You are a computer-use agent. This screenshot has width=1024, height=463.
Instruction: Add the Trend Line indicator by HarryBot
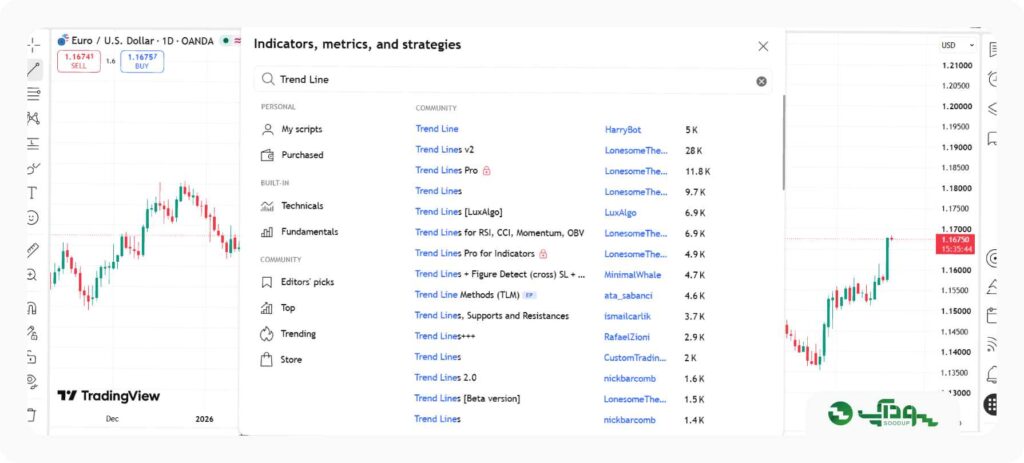[x=437, y=129]
